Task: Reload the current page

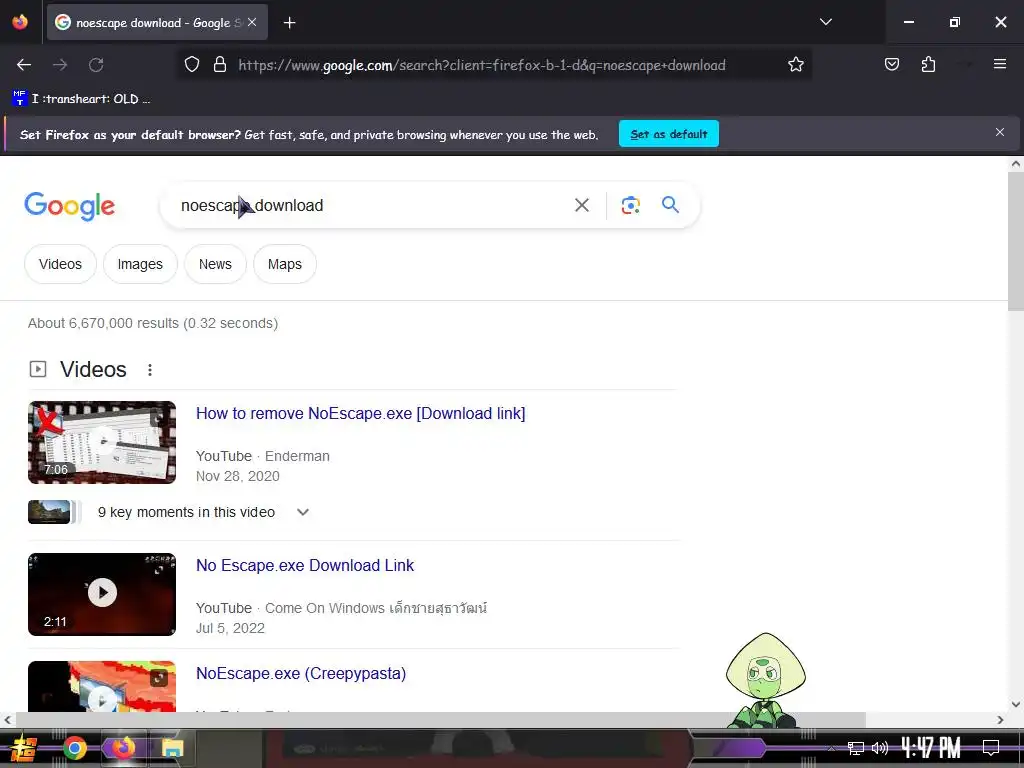Action: coord(96,65)
